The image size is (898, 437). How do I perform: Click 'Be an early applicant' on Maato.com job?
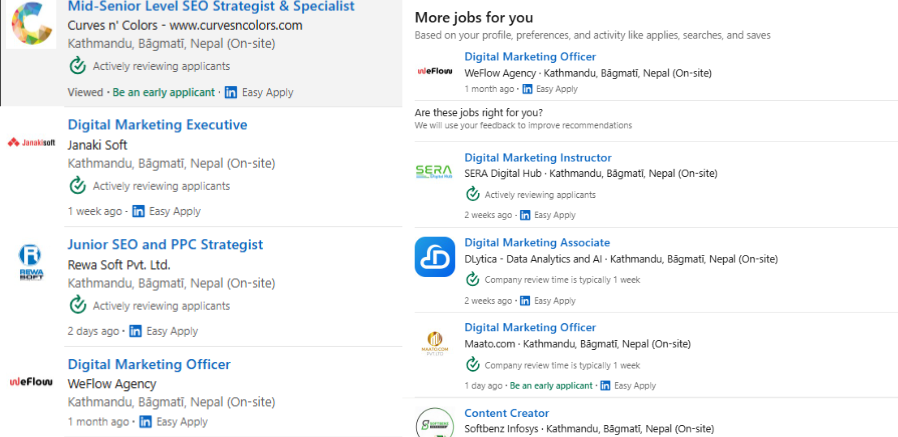[x=552, y=386]
